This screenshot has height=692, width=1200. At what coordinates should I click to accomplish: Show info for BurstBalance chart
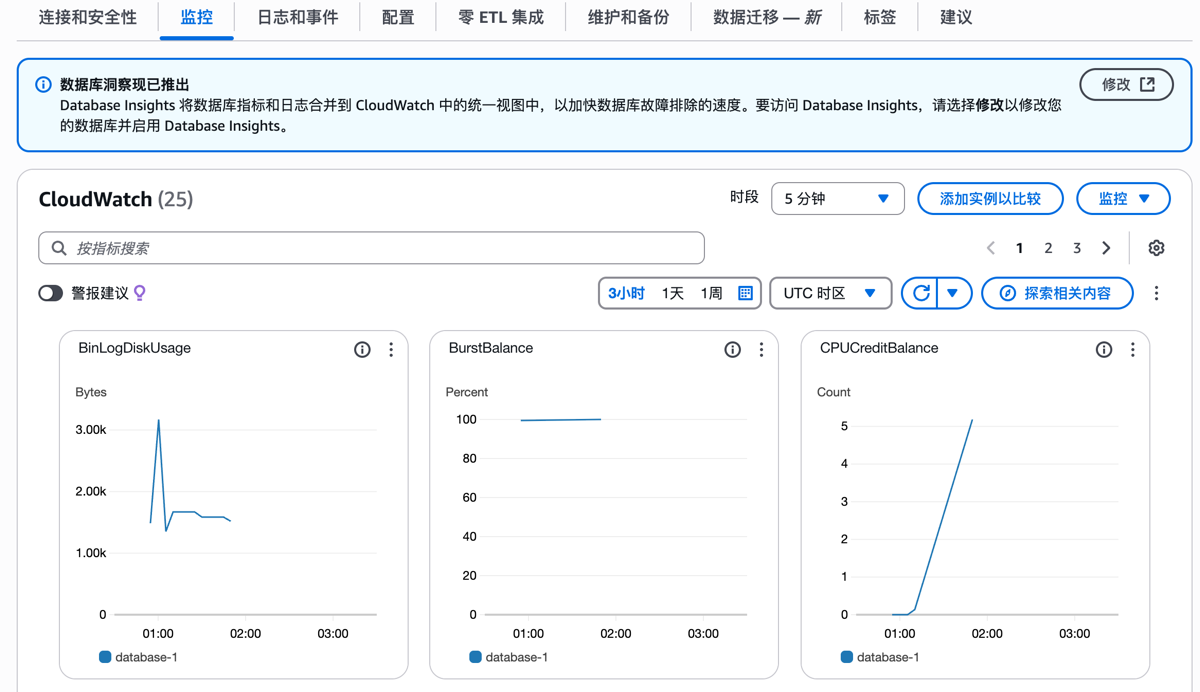click(733, 349)
